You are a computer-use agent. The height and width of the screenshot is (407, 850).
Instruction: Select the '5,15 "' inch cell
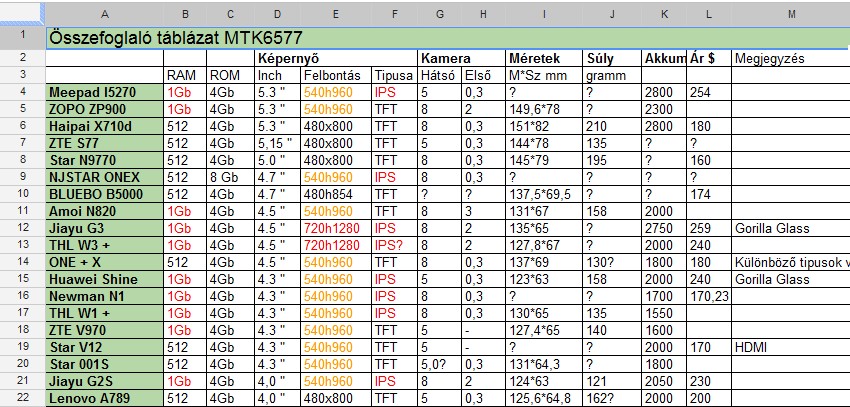(278, 144)
